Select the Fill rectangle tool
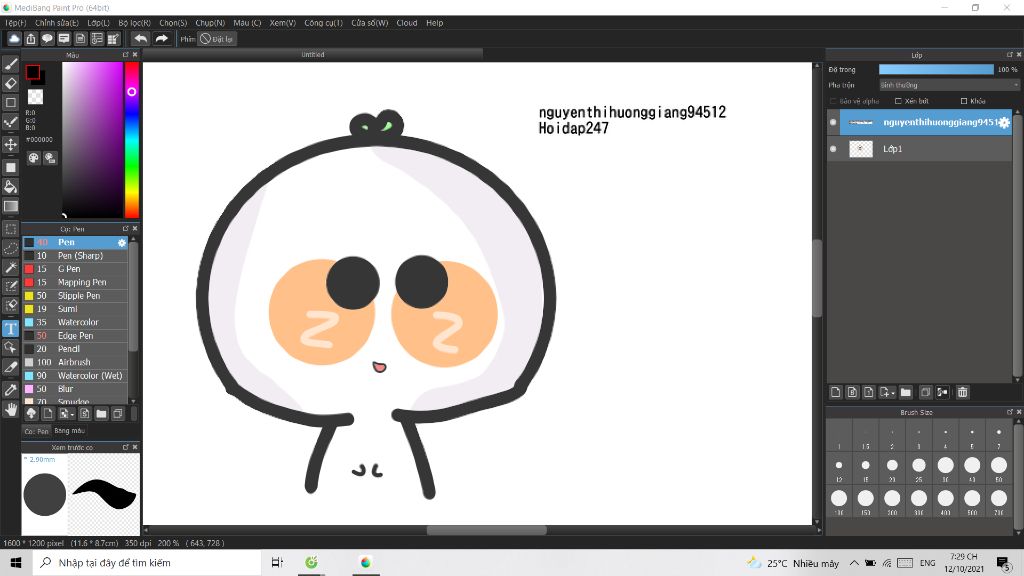This screenshot has height=576, width=1024. (10, 167)
